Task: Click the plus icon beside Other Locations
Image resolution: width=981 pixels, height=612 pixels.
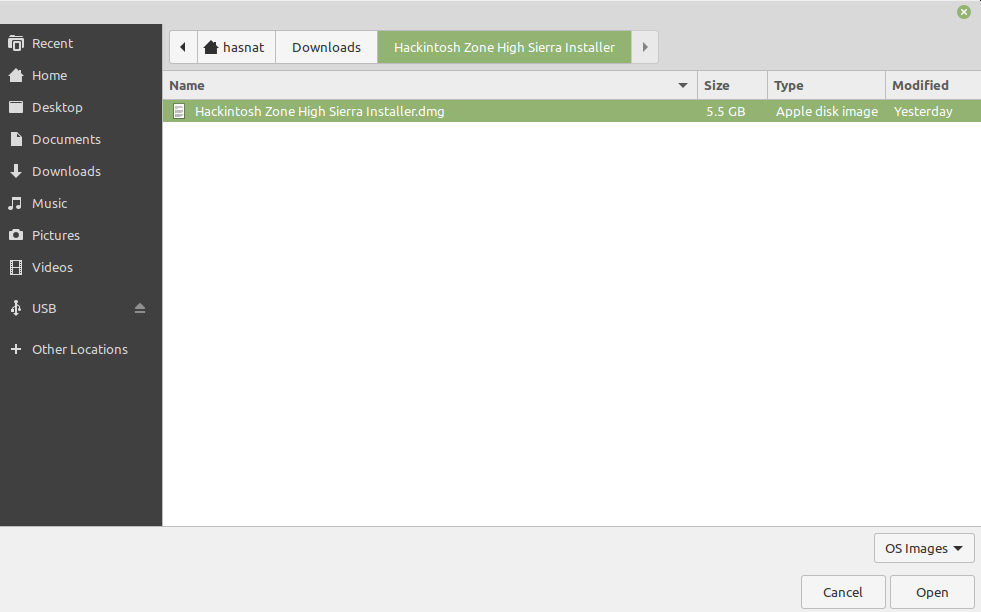Action: pyautogui.click(x=16, y=349)
